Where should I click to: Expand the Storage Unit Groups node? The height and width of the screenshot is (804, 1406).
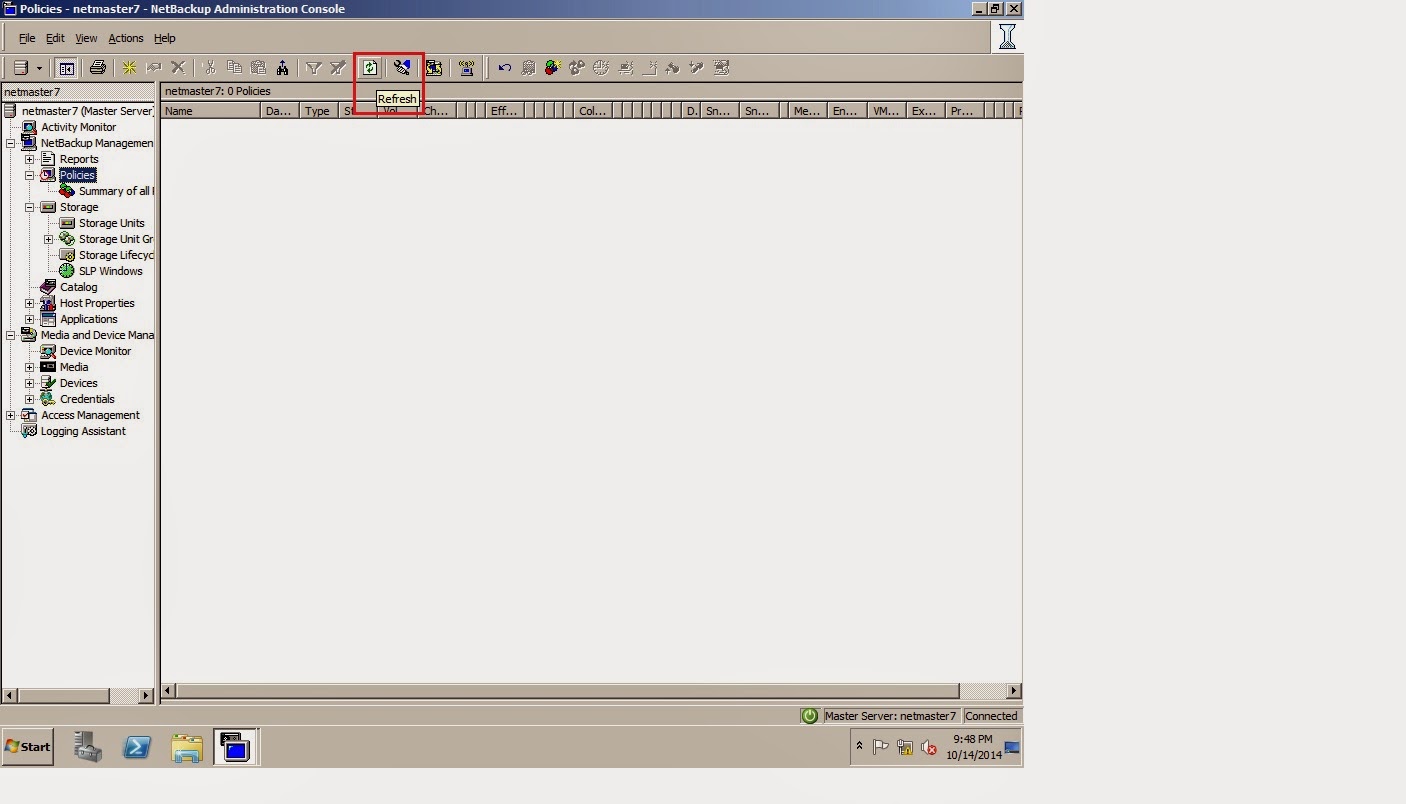(x=49, y=239)
